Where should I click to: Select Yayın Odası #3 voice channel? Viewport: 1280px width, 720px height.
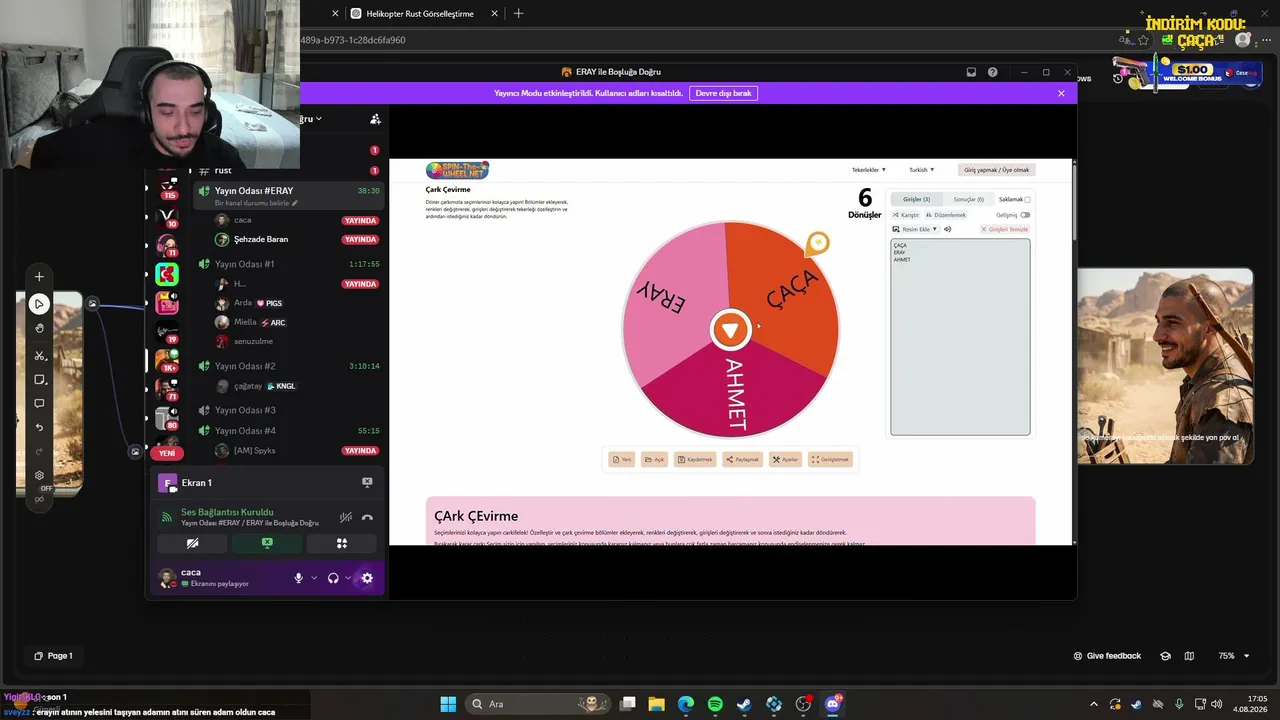[x=288, y=410]
